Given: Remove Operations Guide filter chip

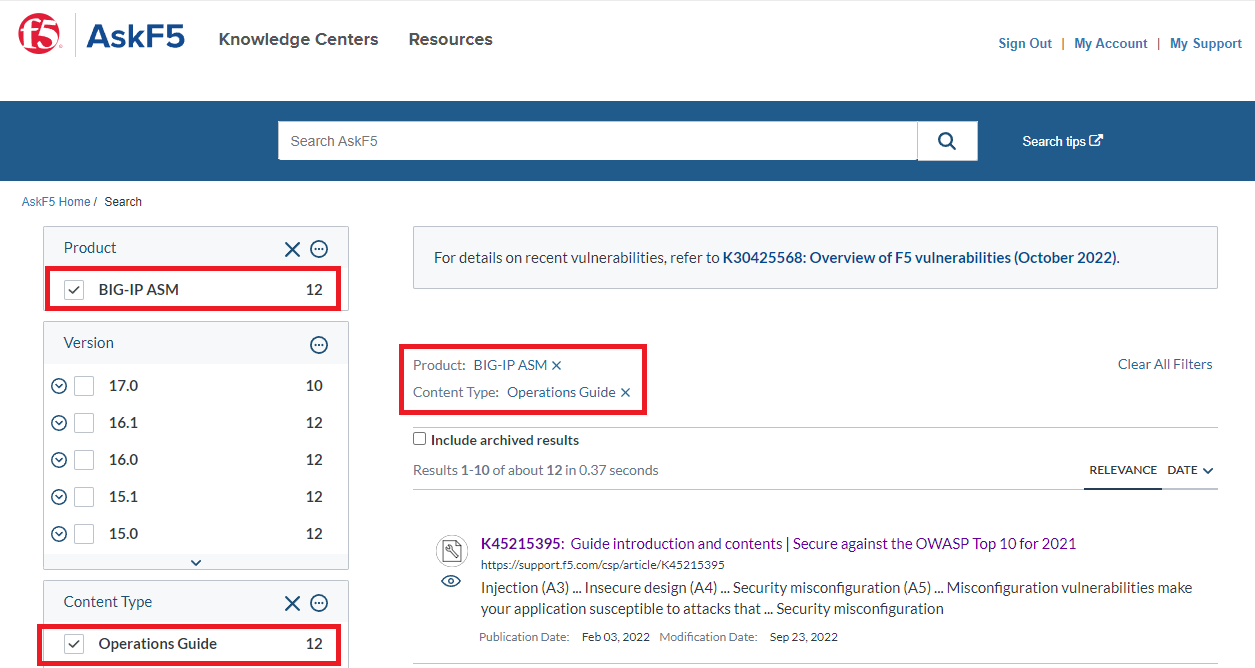Looking at the screenshot, I should pyautogui.click(x=625, y=393).
